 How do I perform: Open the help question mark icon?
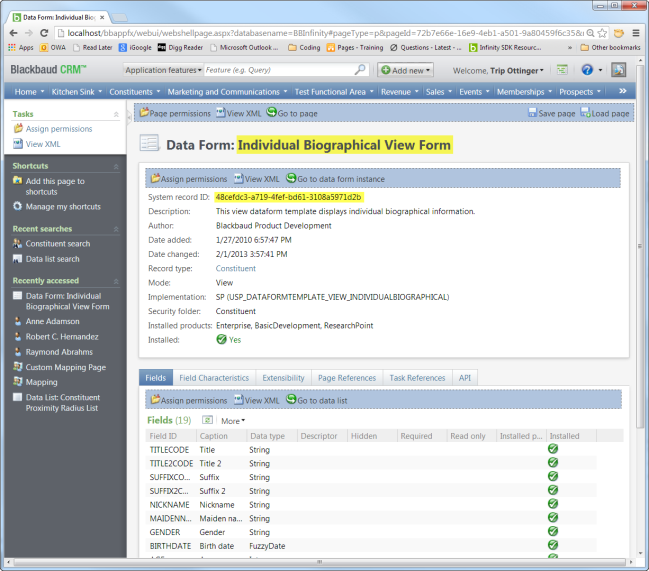click(x=586, y=70)
